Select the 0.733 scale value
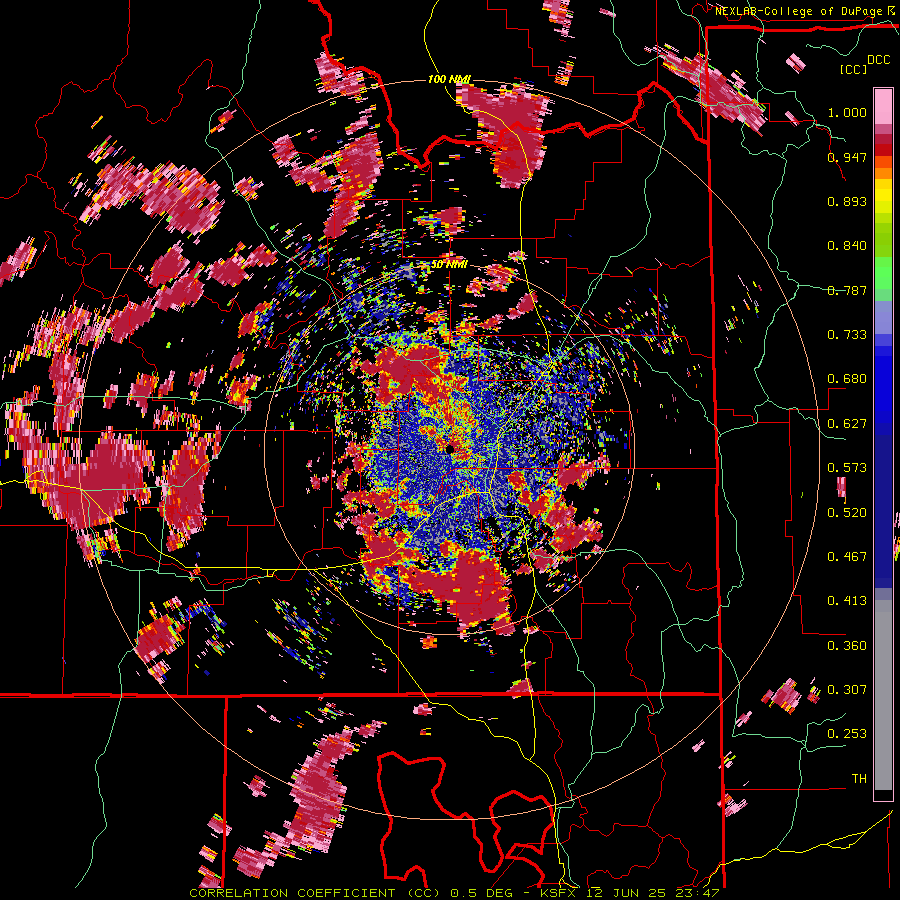The height and width of the screenshot is (900, 900). pyautogui.click(x=847, y=335)
